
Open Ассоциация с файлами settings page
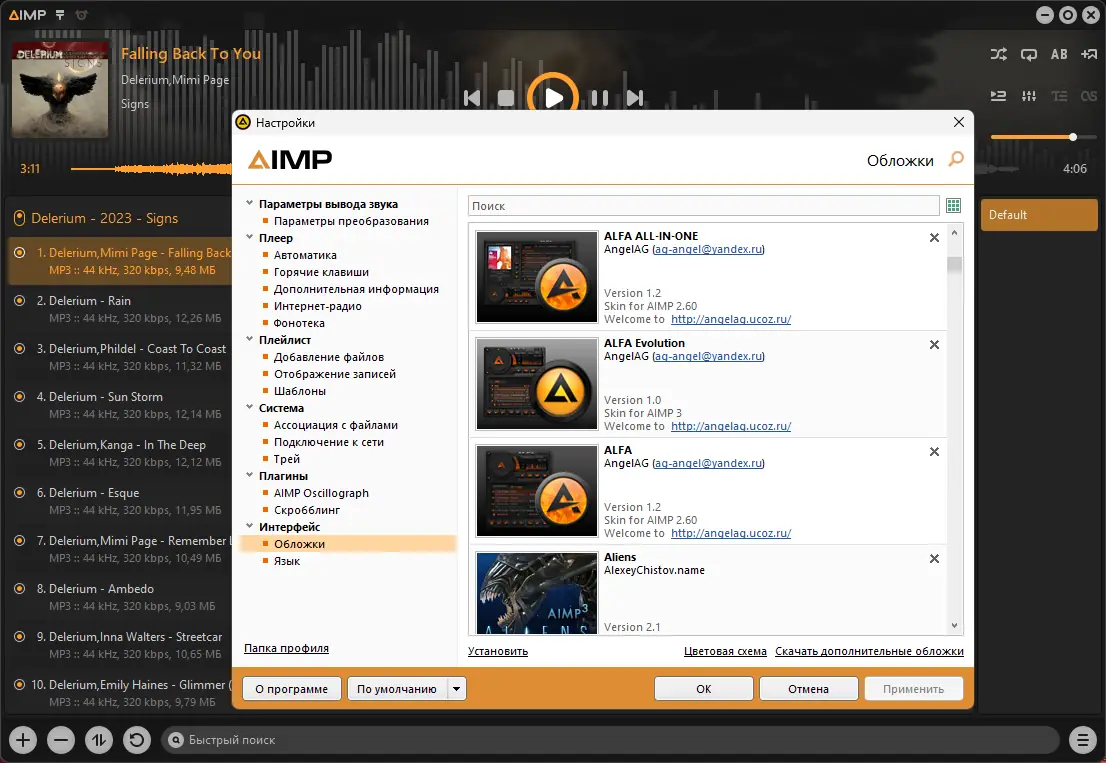(x=336, y=425)
